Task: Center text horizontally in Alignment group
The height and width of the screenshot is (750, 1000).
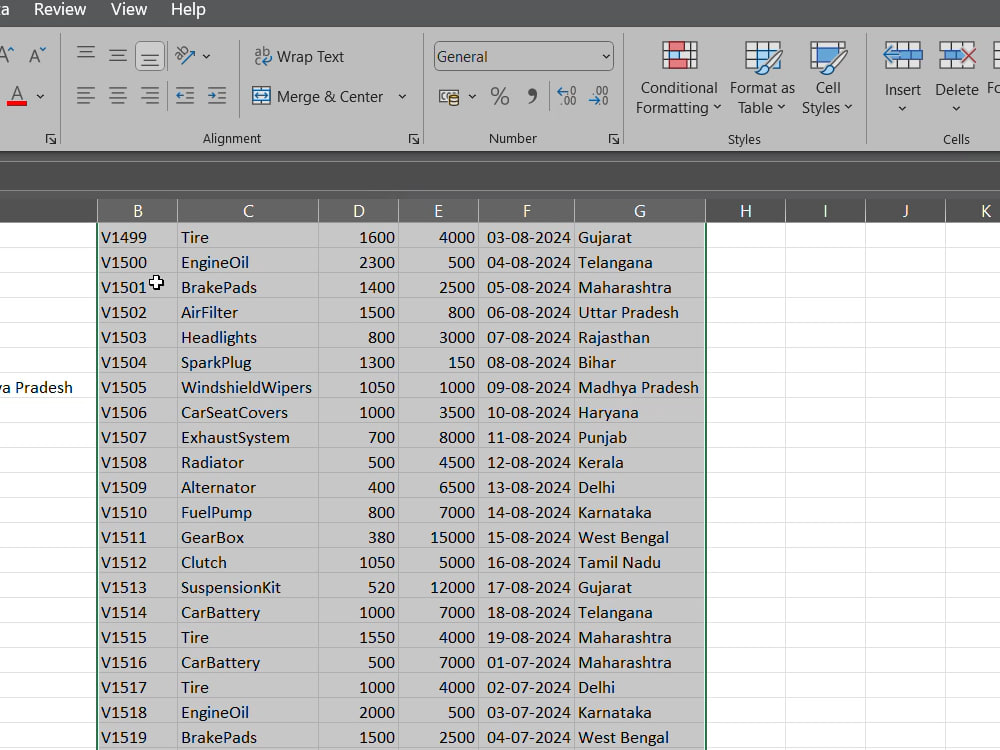Action: pos(117,96)
